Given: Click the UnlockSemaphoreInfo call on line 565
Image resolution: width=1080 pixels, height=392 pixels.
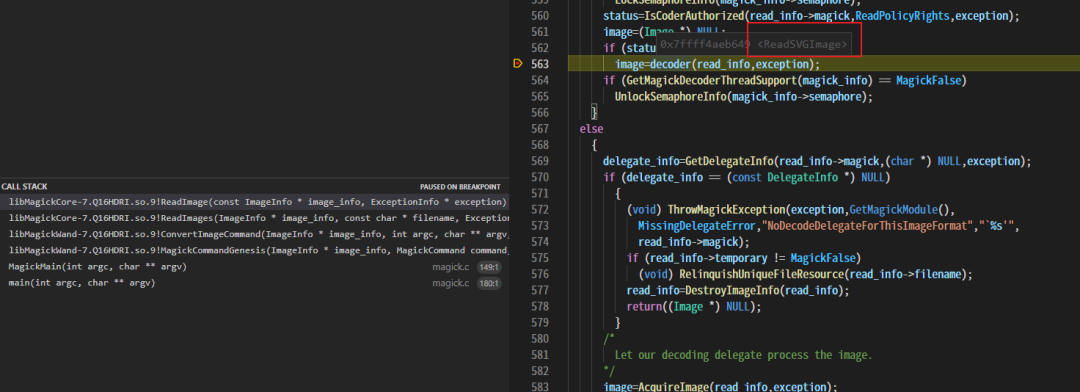Looking at the screenshot, I should click(x=670, y=96).
